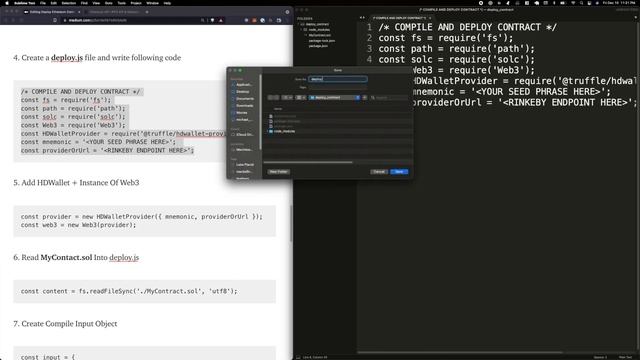The width and height of the screenshot is (640, 360).
Task: Select Documents in dialog sidebar
Action: pos(244,99)
